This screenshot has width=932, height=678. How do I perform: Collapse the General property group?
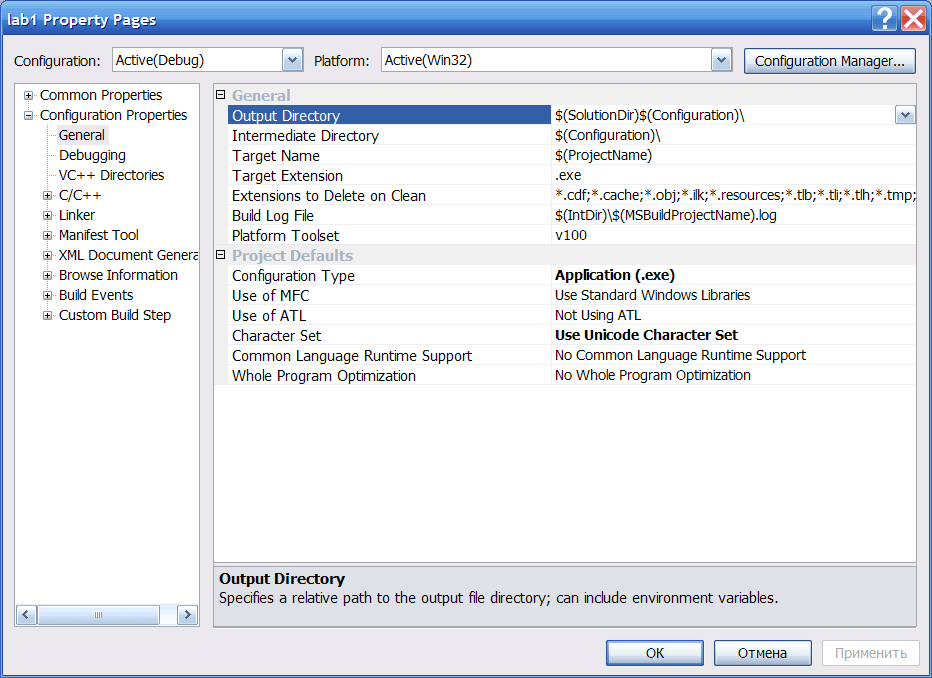[221, 94]
